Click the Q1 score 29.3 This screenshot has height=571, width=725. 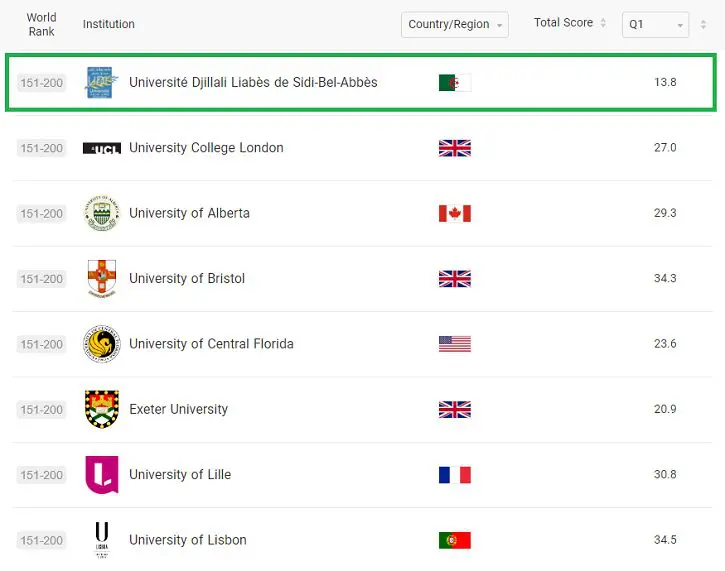coord(665,213)
